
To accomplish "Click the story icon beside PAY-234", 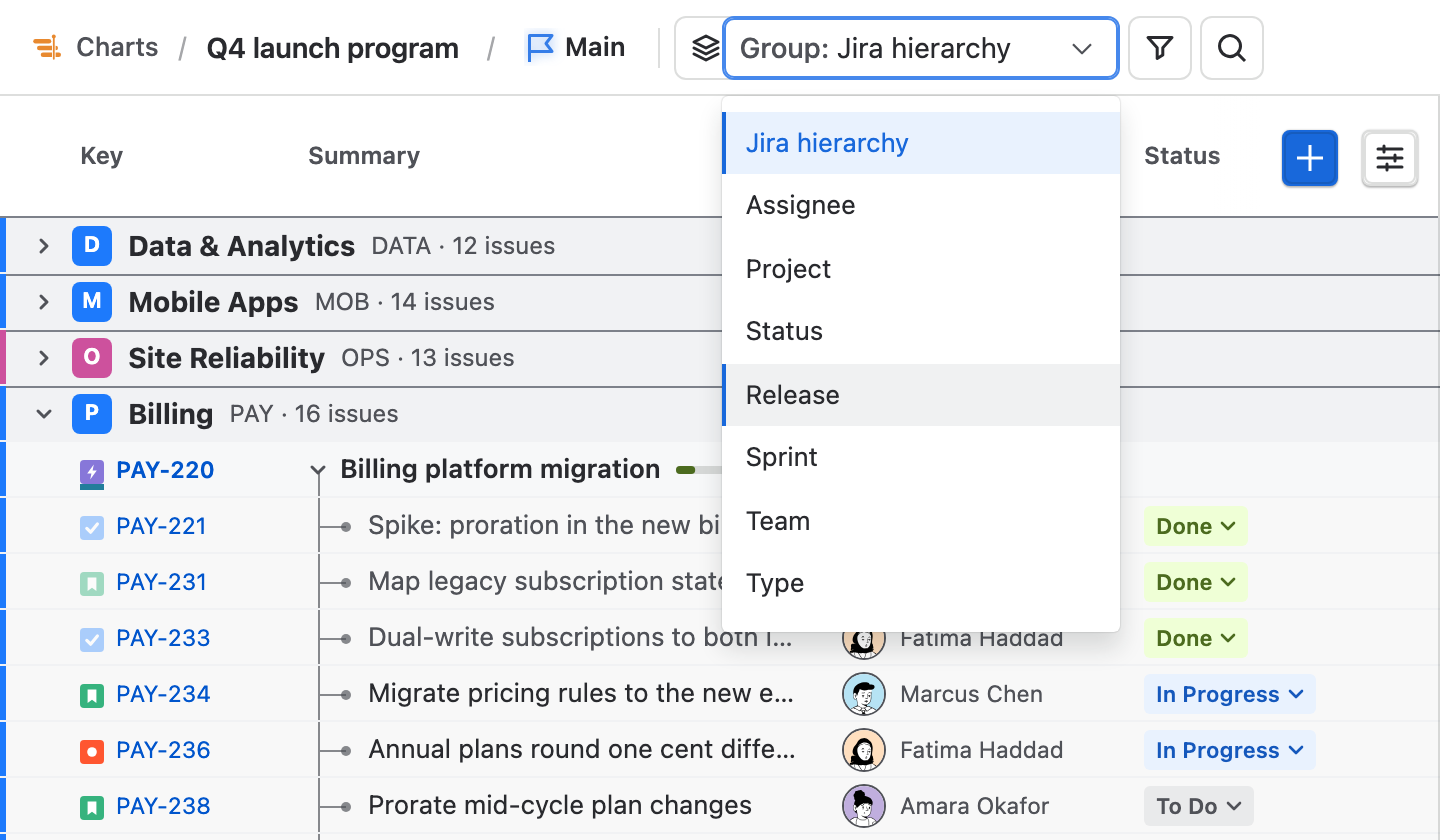I will tap(92, 695).
